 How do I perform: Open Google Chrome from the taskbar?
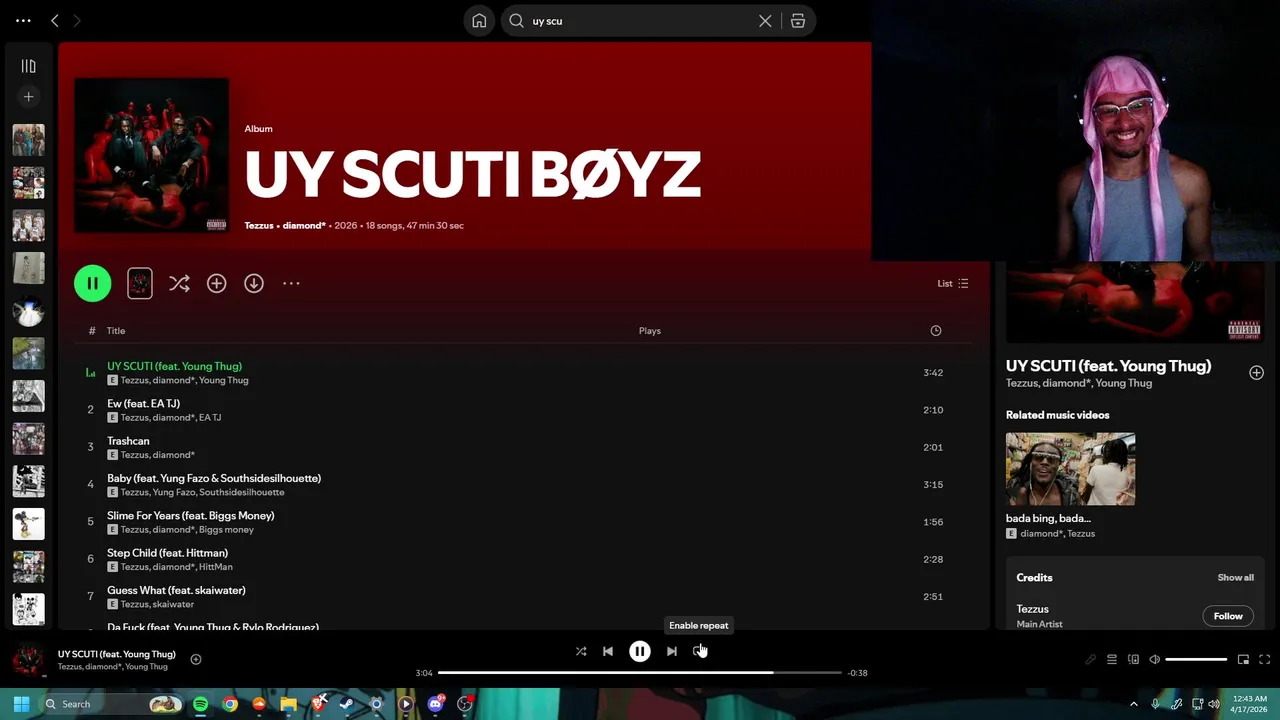coord(230,704)
